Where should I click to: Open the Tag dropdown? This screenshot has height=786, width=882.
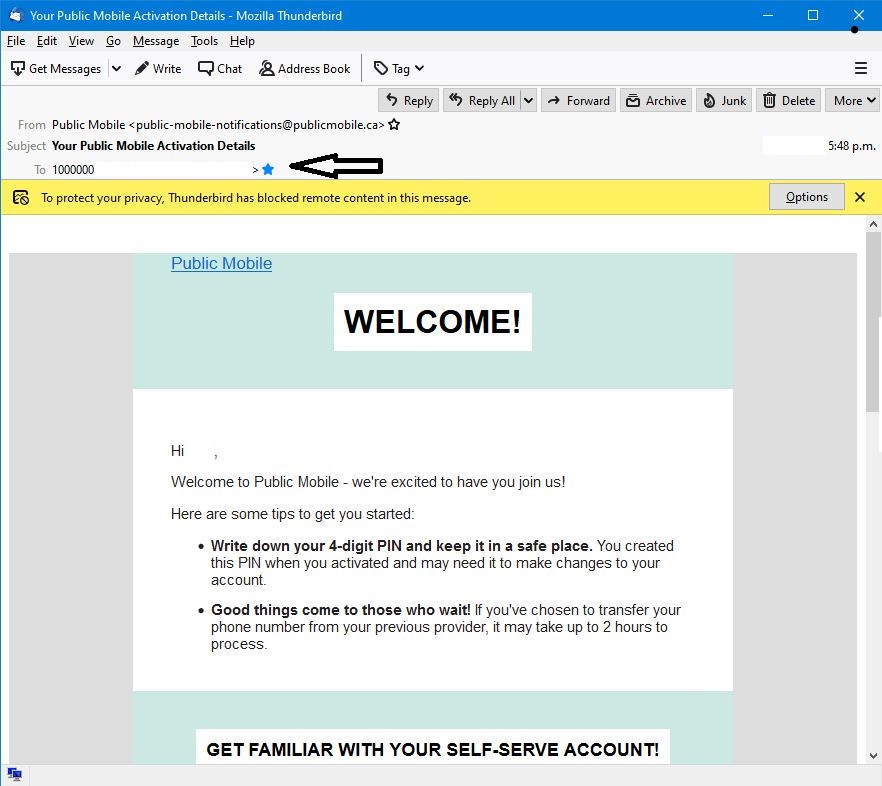pos(399,69)
